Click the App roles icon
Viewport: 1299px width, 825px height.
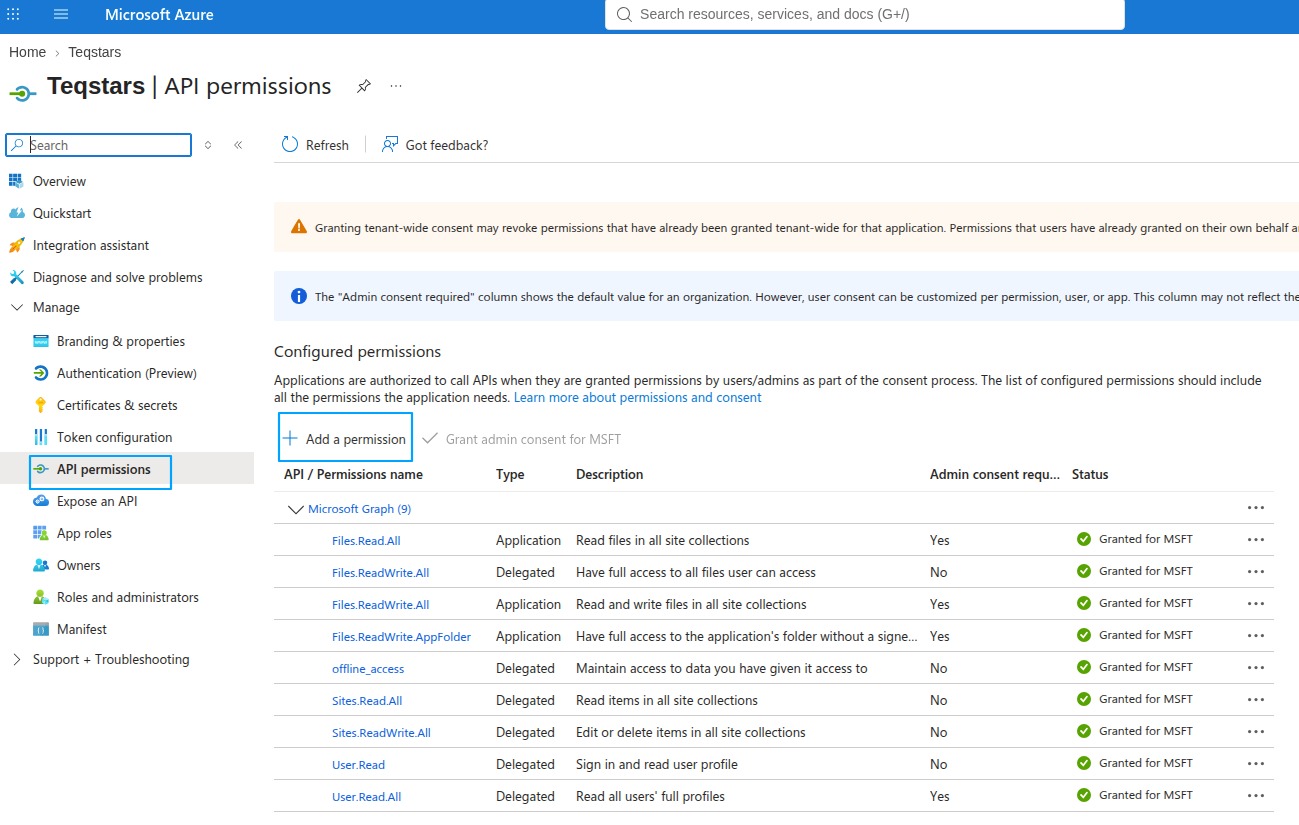click(x=41, y=533)
